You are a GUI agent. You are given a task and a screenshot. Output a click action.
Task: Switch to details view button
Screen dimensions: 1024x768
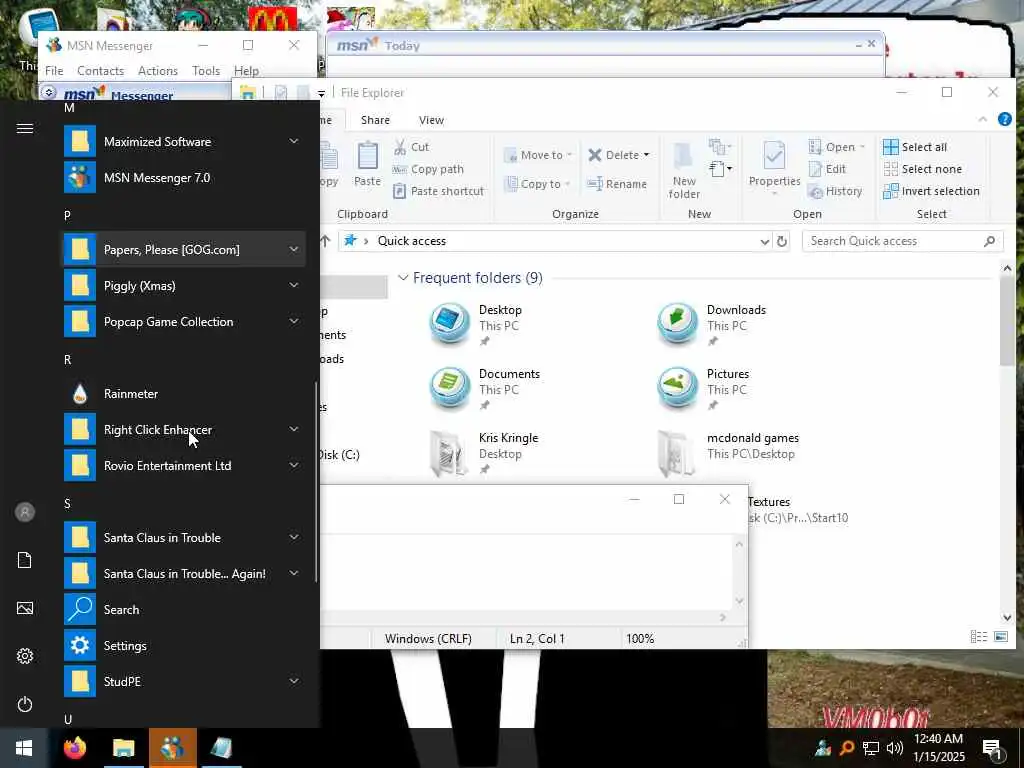(978, 636)
